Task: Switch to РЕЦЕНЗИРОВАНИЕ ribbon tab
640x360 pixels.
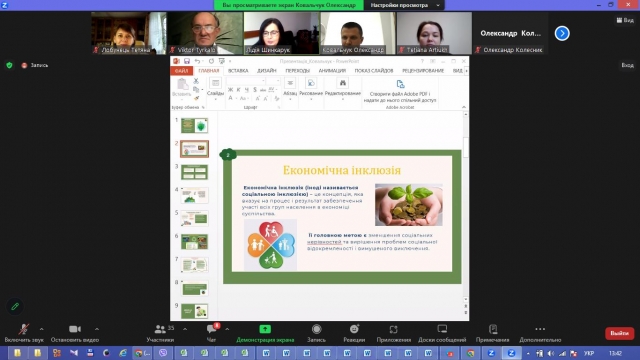Action: (x=423, y=71)
